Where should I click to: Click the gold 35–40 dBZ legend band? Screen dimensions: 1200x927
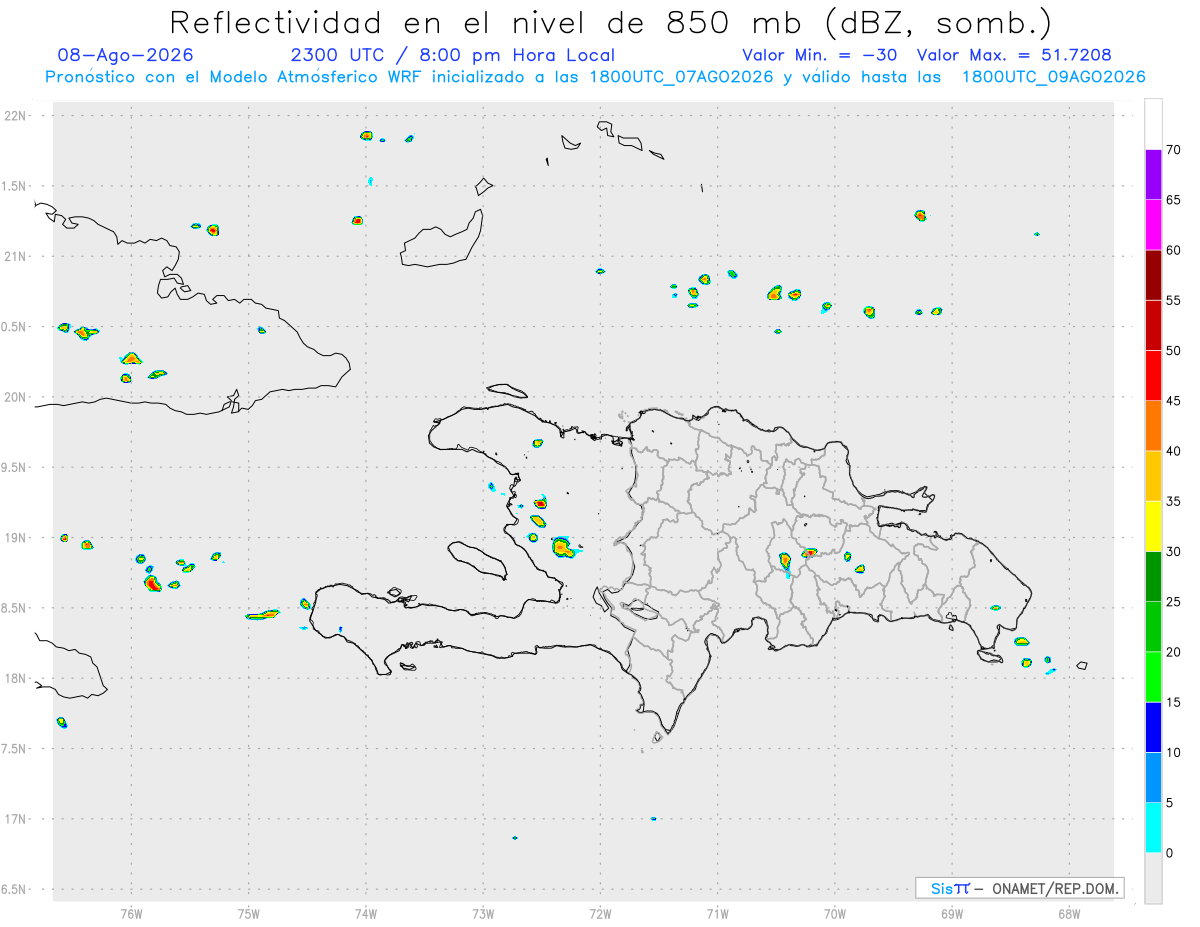tap(1153, 476)
